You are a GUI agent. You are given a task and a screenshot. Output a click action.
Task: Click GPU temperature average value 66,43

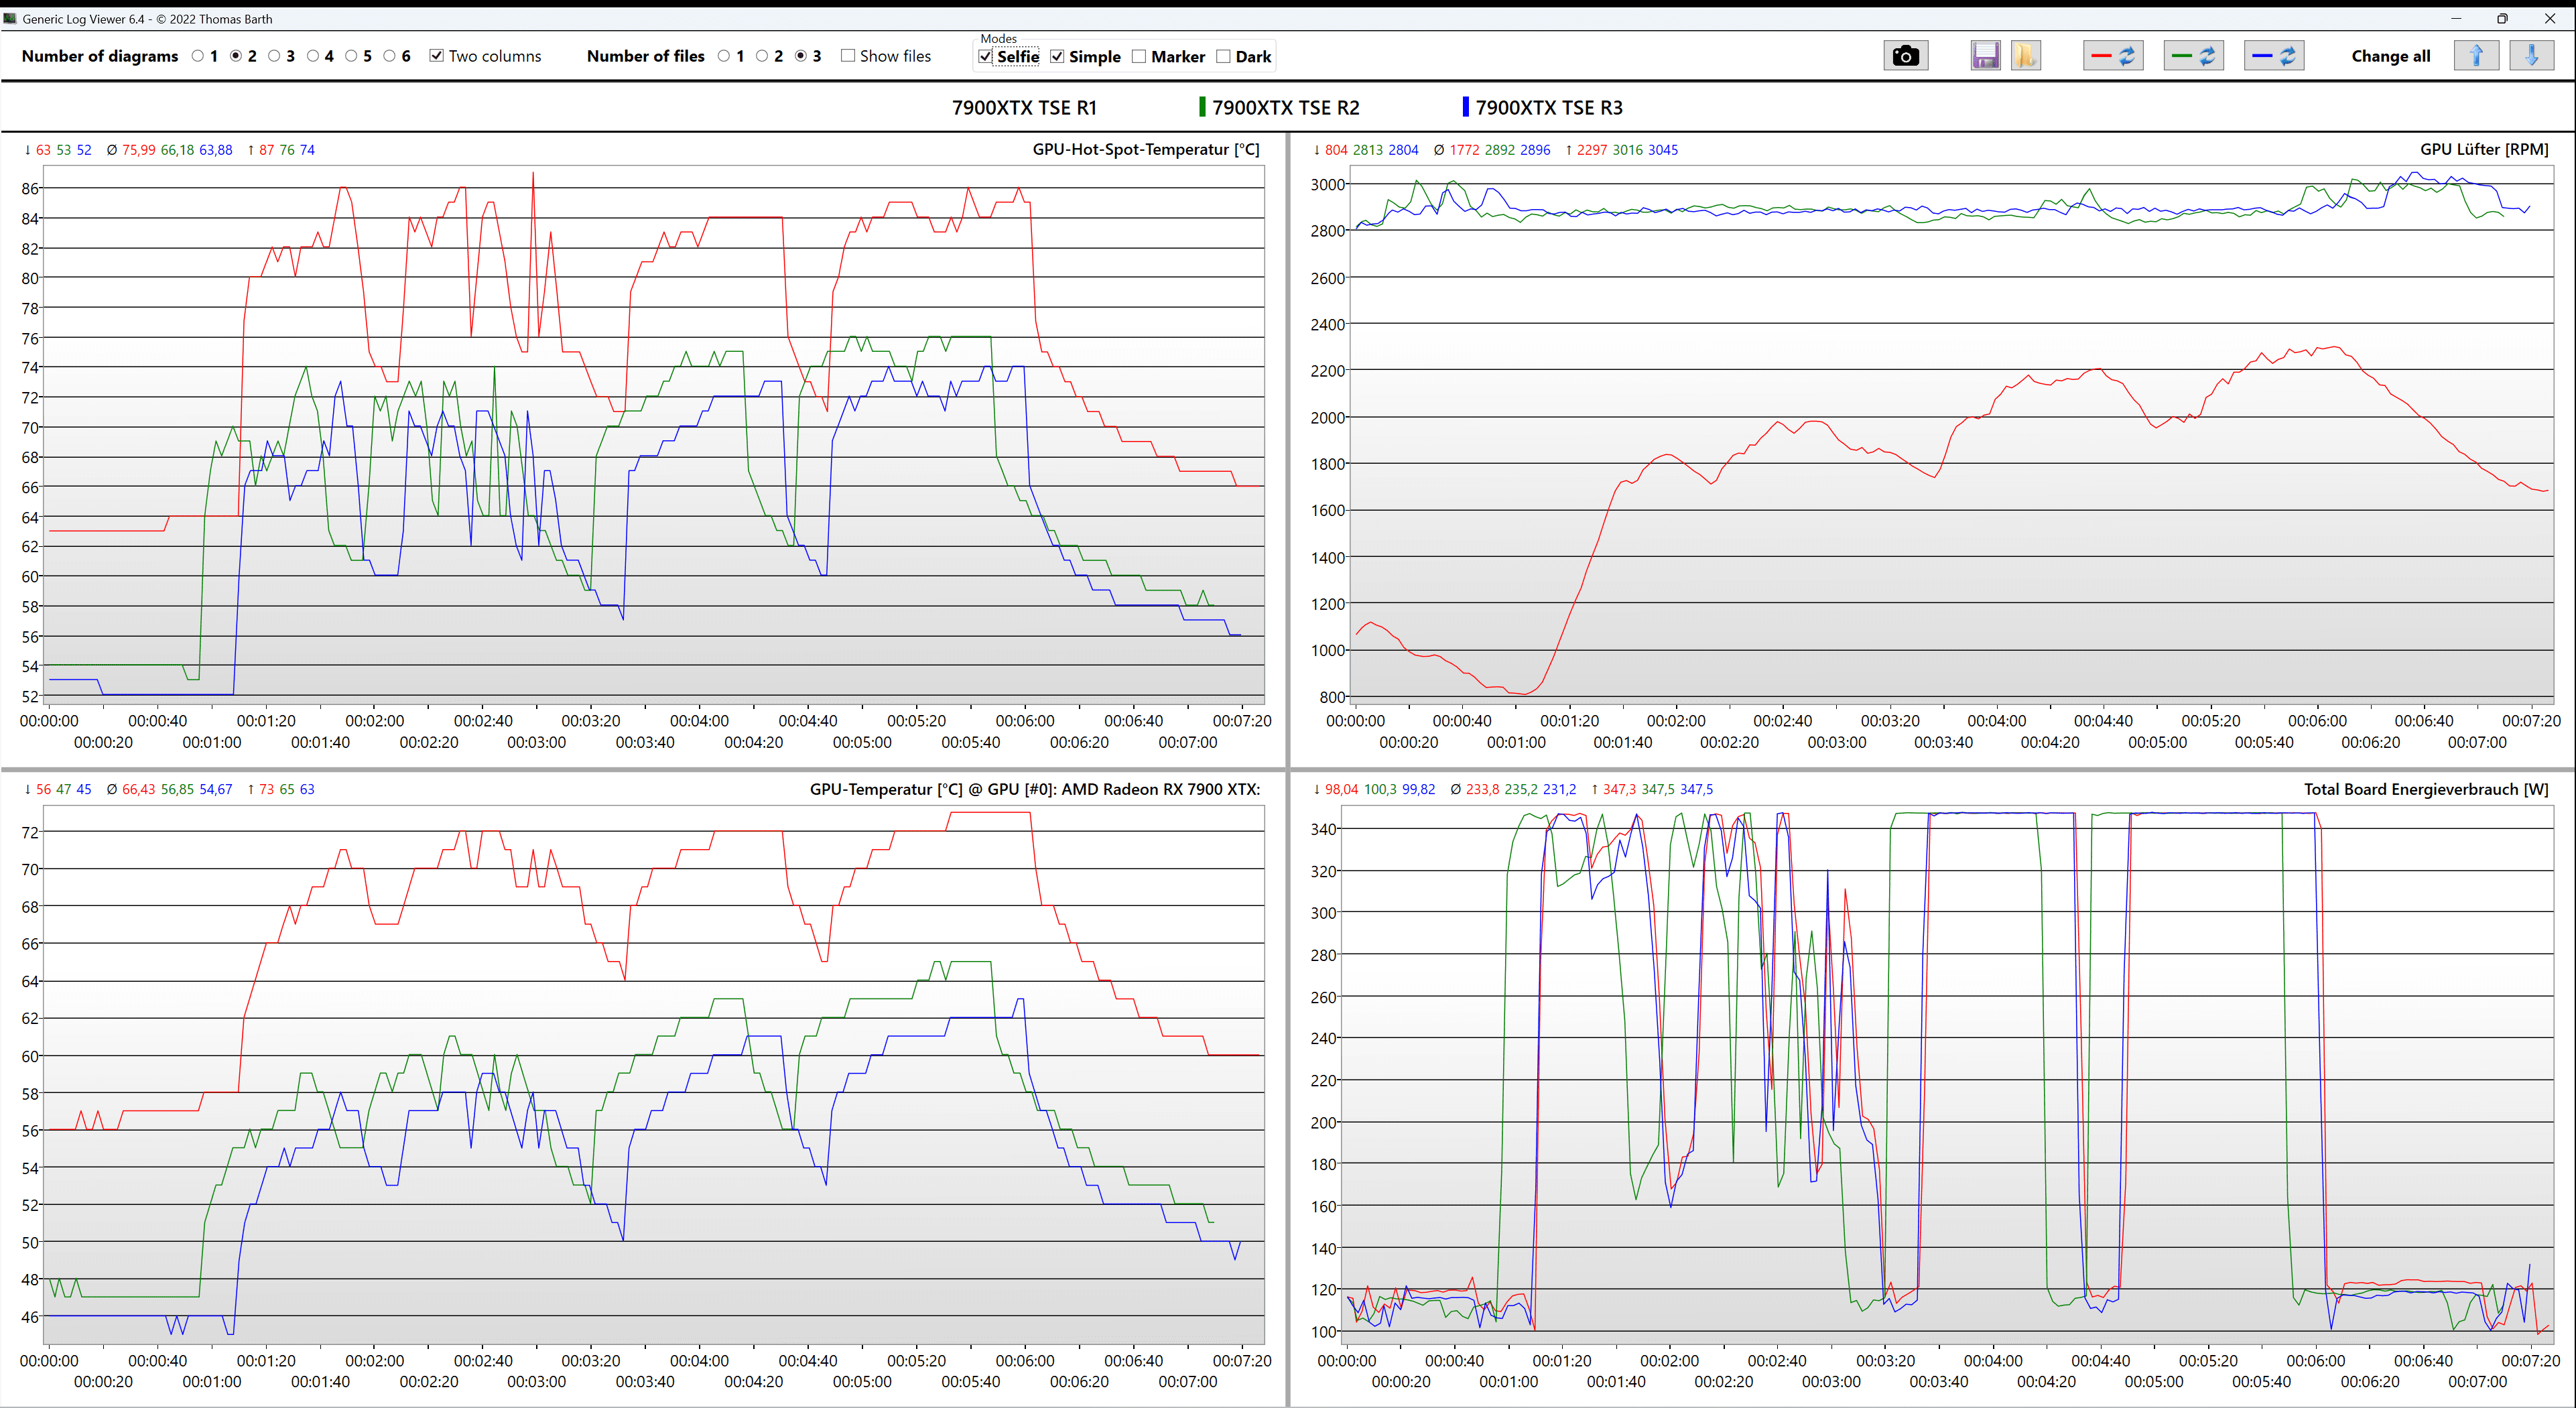coord(138,789)
